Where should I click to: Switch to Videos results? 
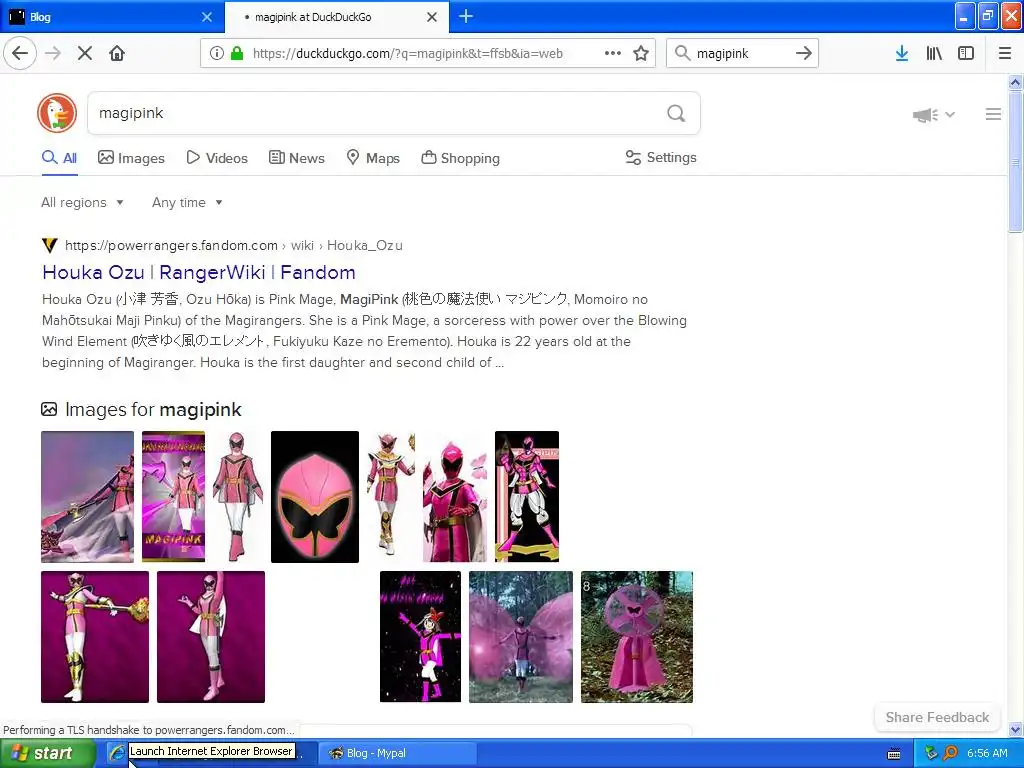click(x=217, y=158)
